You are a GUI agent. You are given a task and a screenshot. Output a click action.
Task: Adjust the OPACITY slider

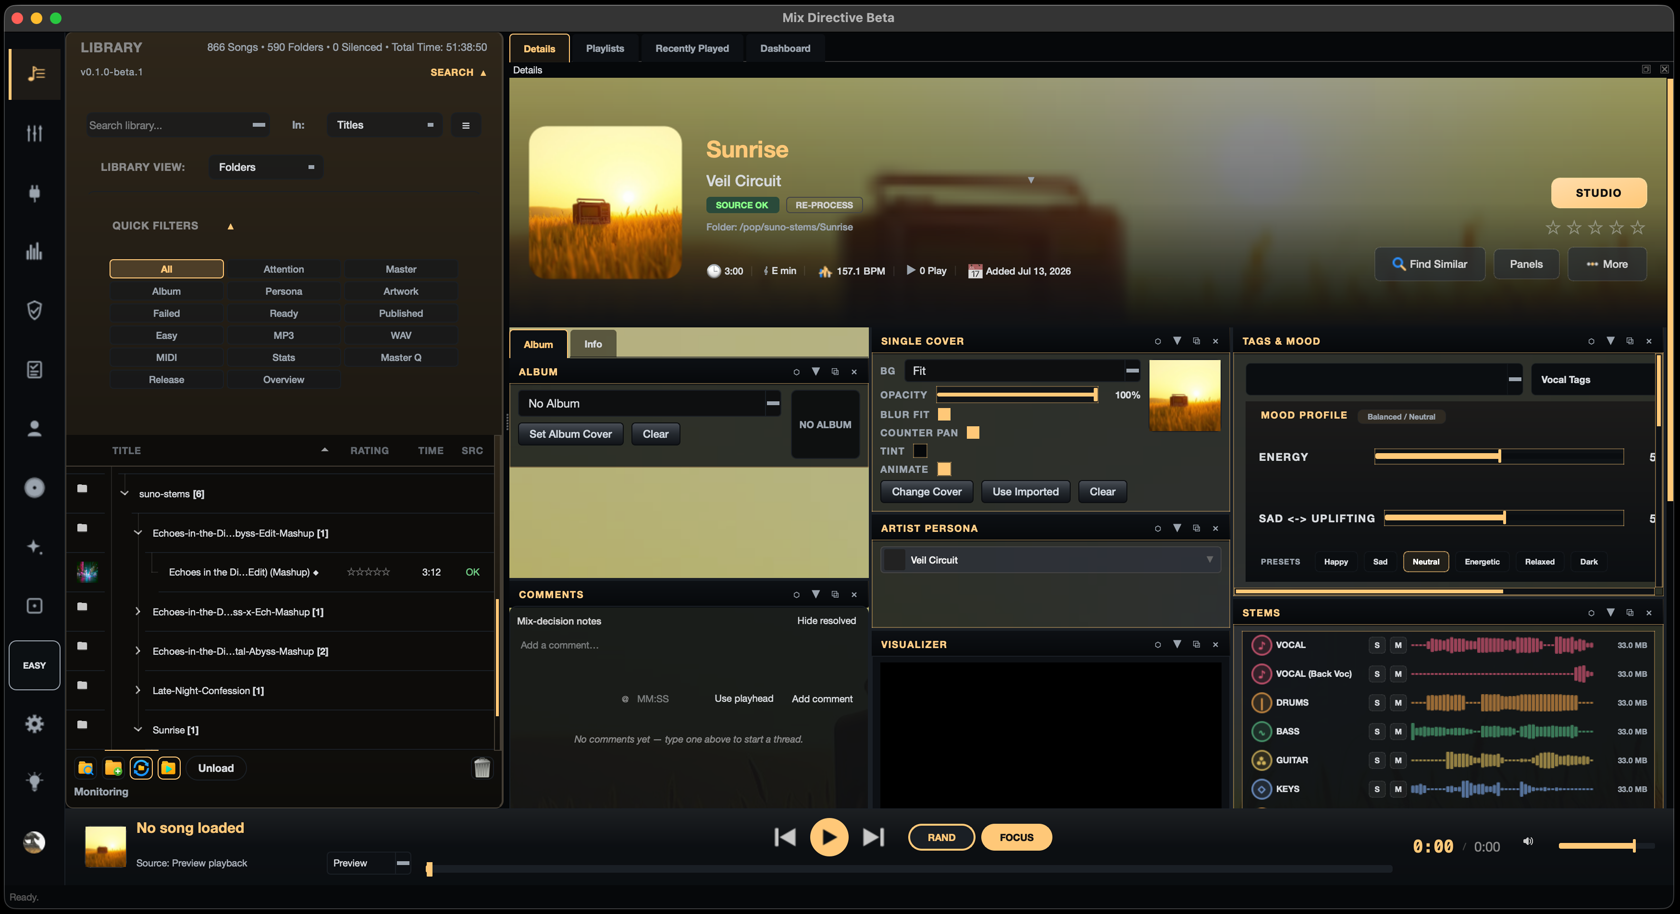(x=1017, y=395)
